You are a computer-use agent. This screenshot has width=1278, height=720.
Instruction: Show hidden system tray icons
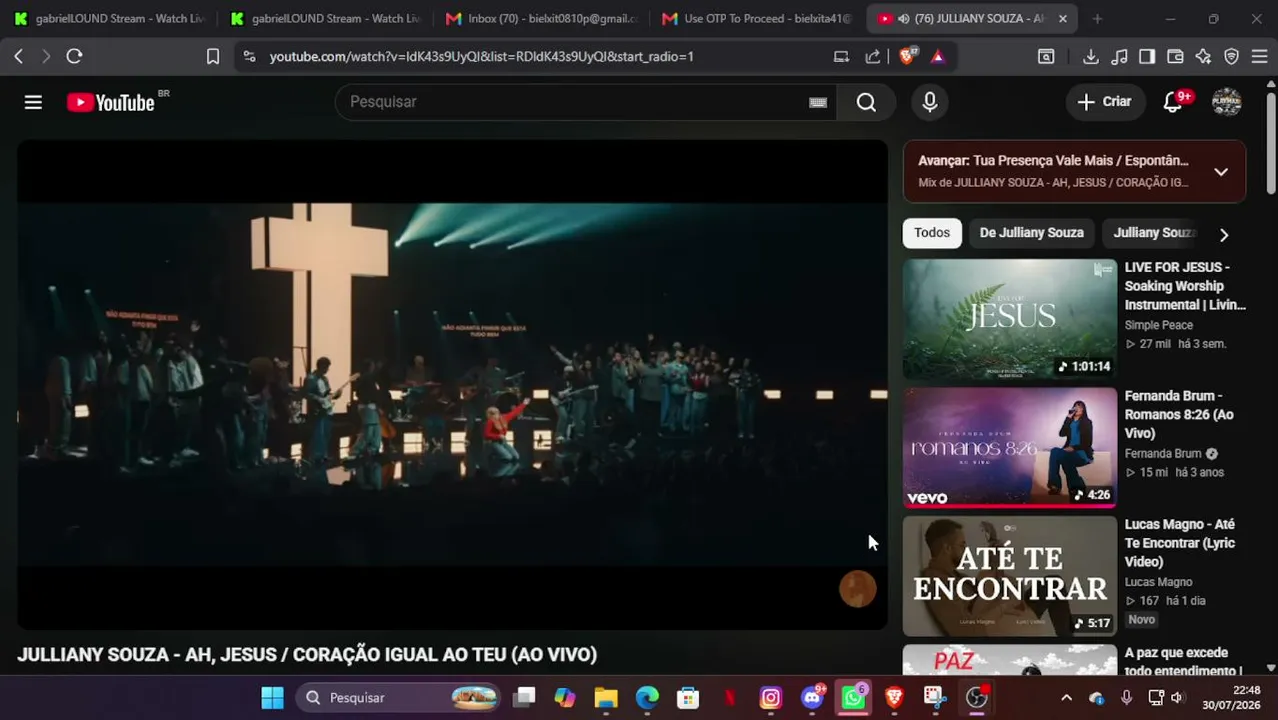[x=1066, y=697]
